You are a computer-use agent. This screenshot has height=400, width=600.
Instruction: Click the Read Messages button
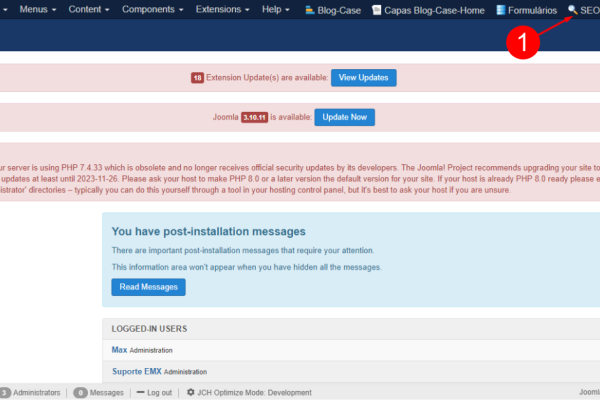148,287
